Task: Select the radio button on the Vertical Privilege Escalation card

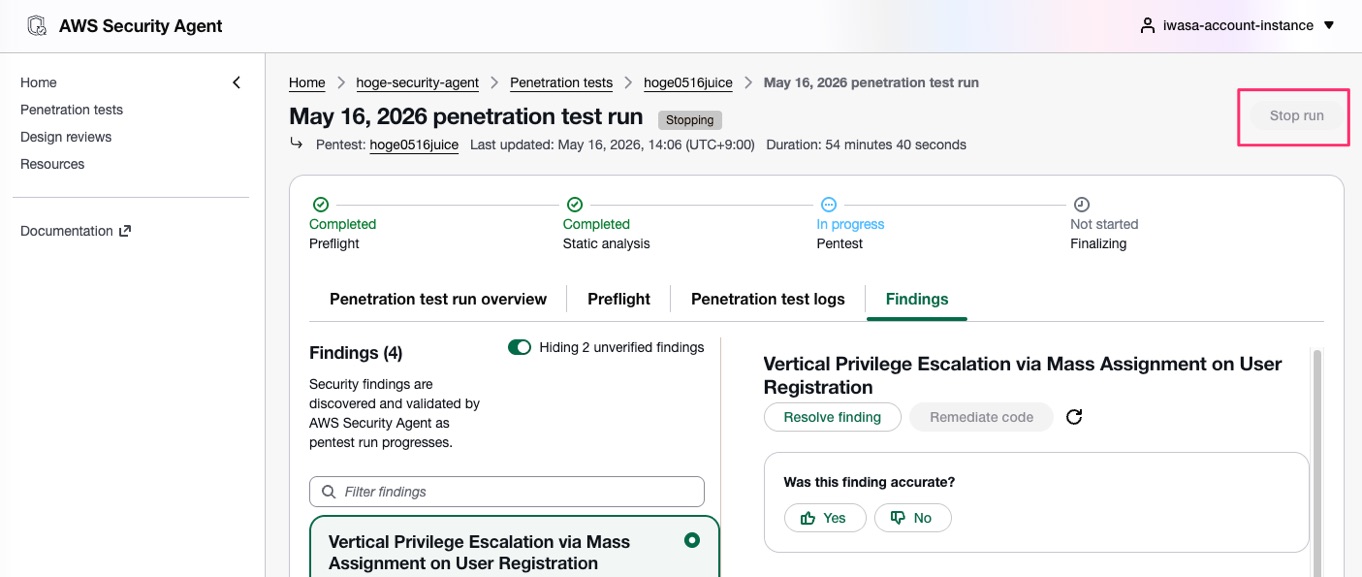Action: [691, 540]
